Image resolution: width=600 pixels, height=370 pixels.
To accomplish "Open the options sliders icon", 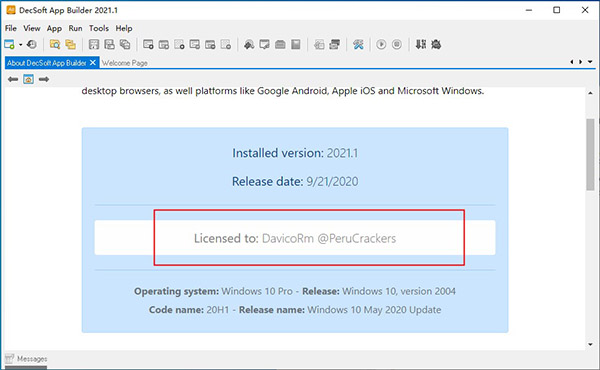I will (x=421, y=44).
